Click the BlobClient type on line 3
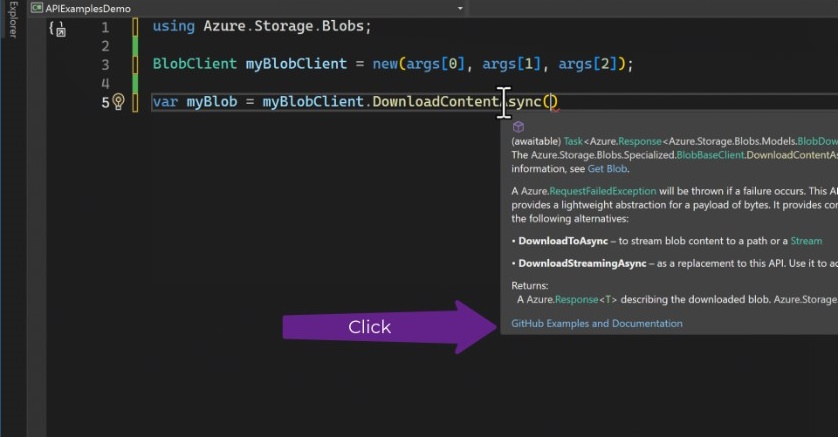Screen dimensions: 838x437 point(195,64)
